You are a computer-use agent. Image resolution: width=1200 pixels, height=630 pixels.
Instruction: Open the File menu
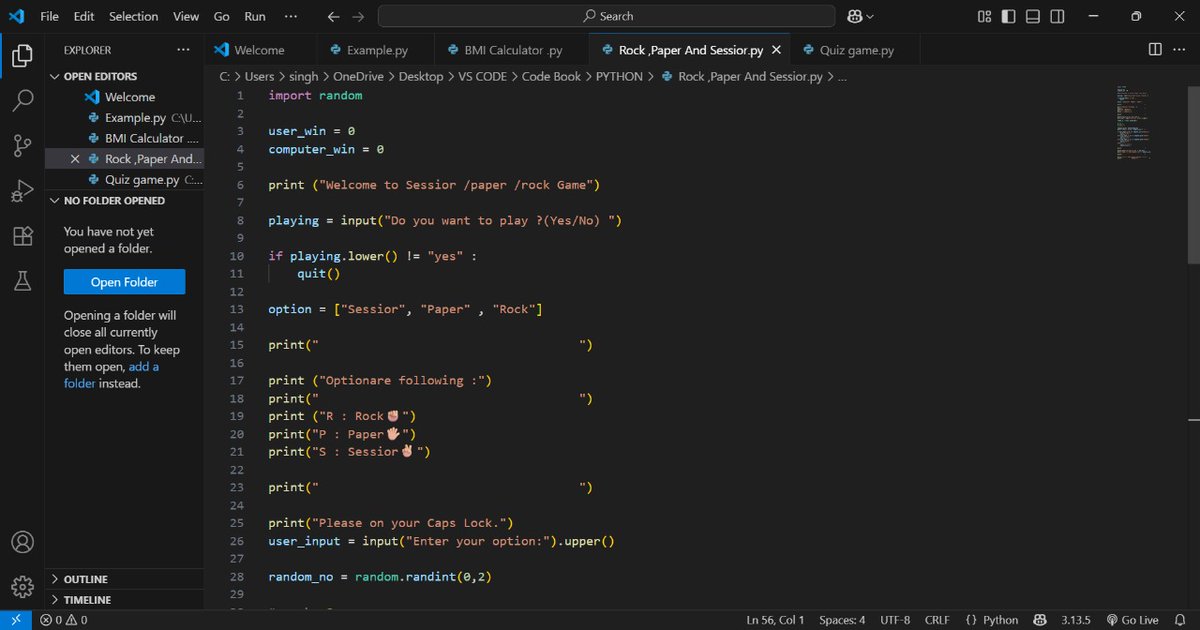click(50, 16)
